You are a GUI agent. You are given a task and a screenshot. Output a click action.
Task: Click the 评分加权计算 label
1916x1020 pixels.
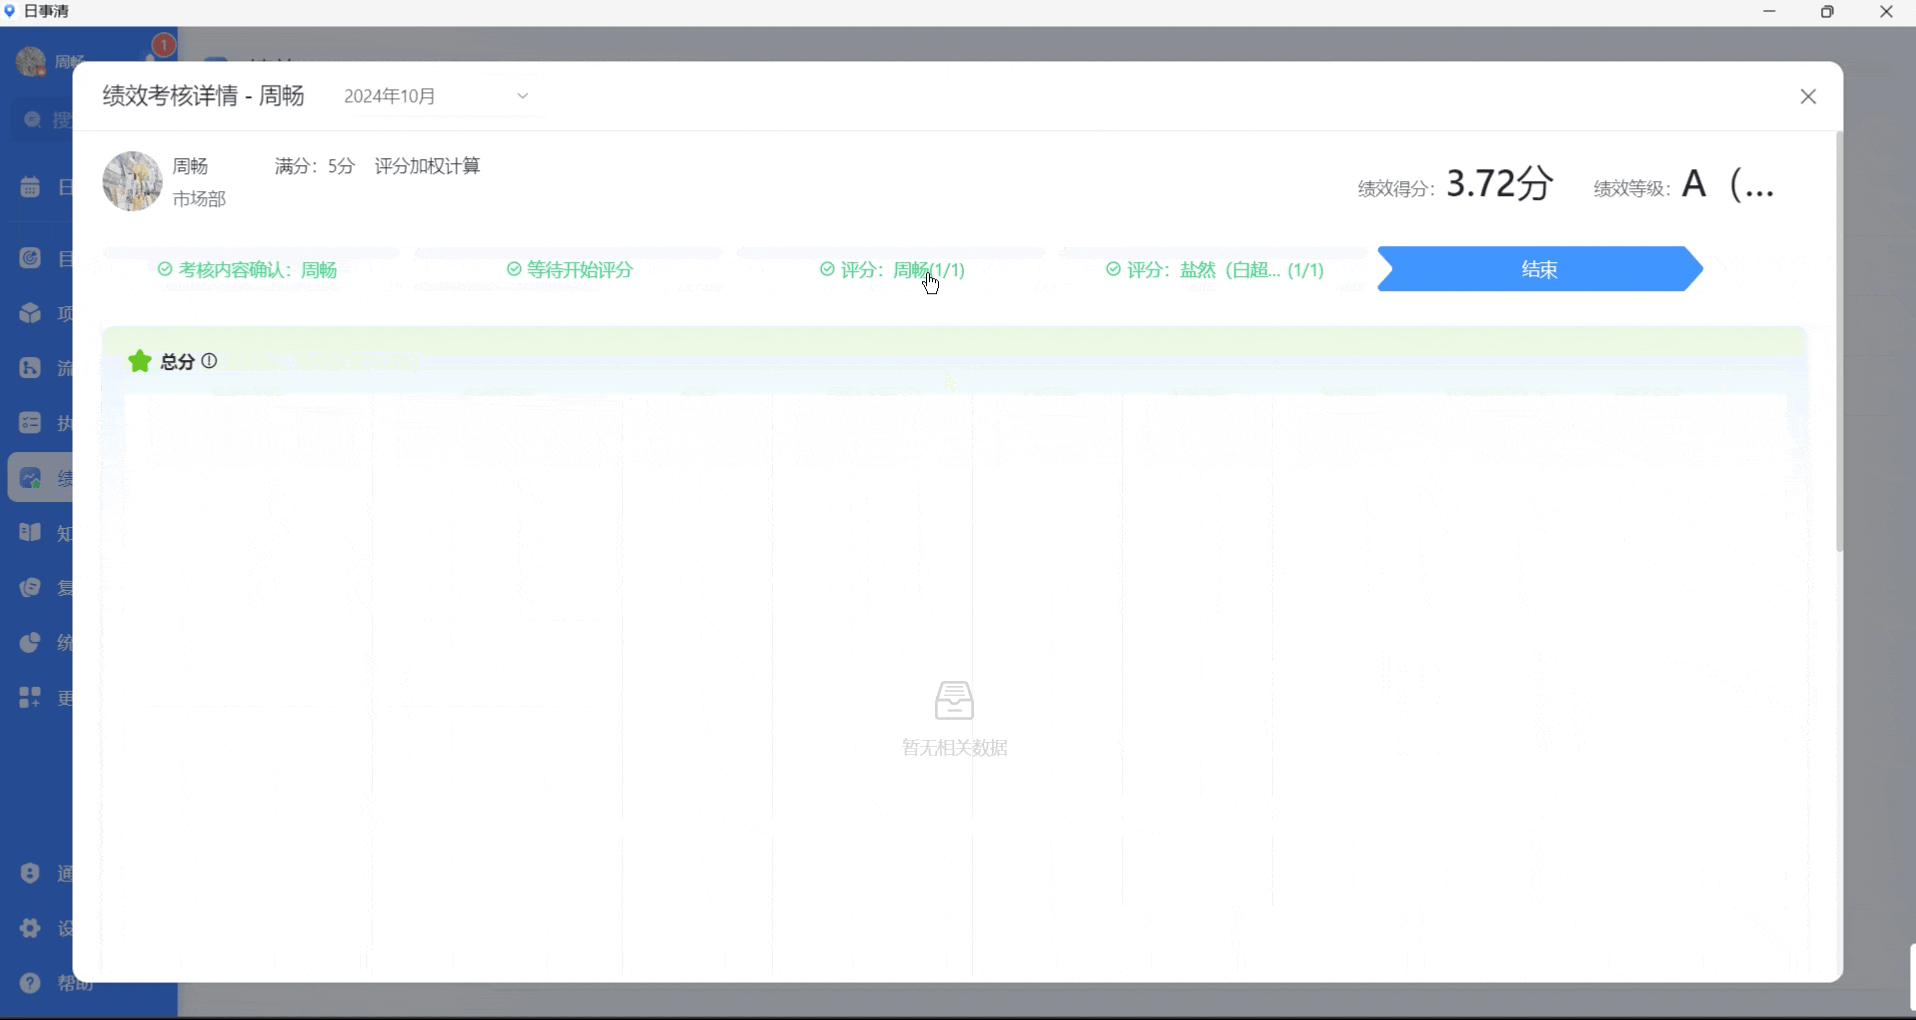point(427,166)
